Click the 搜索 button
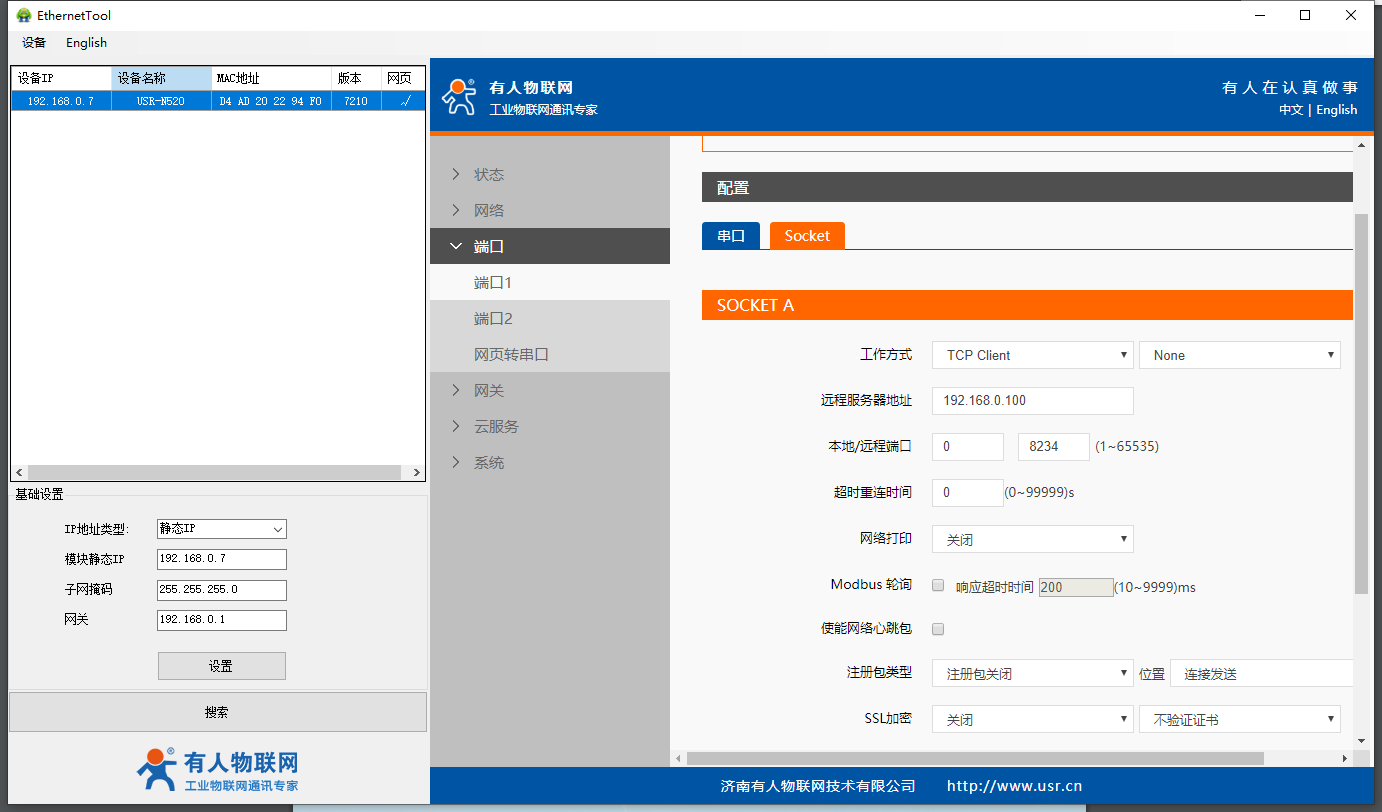1382x812 pixels. click(x=217, y=712)
